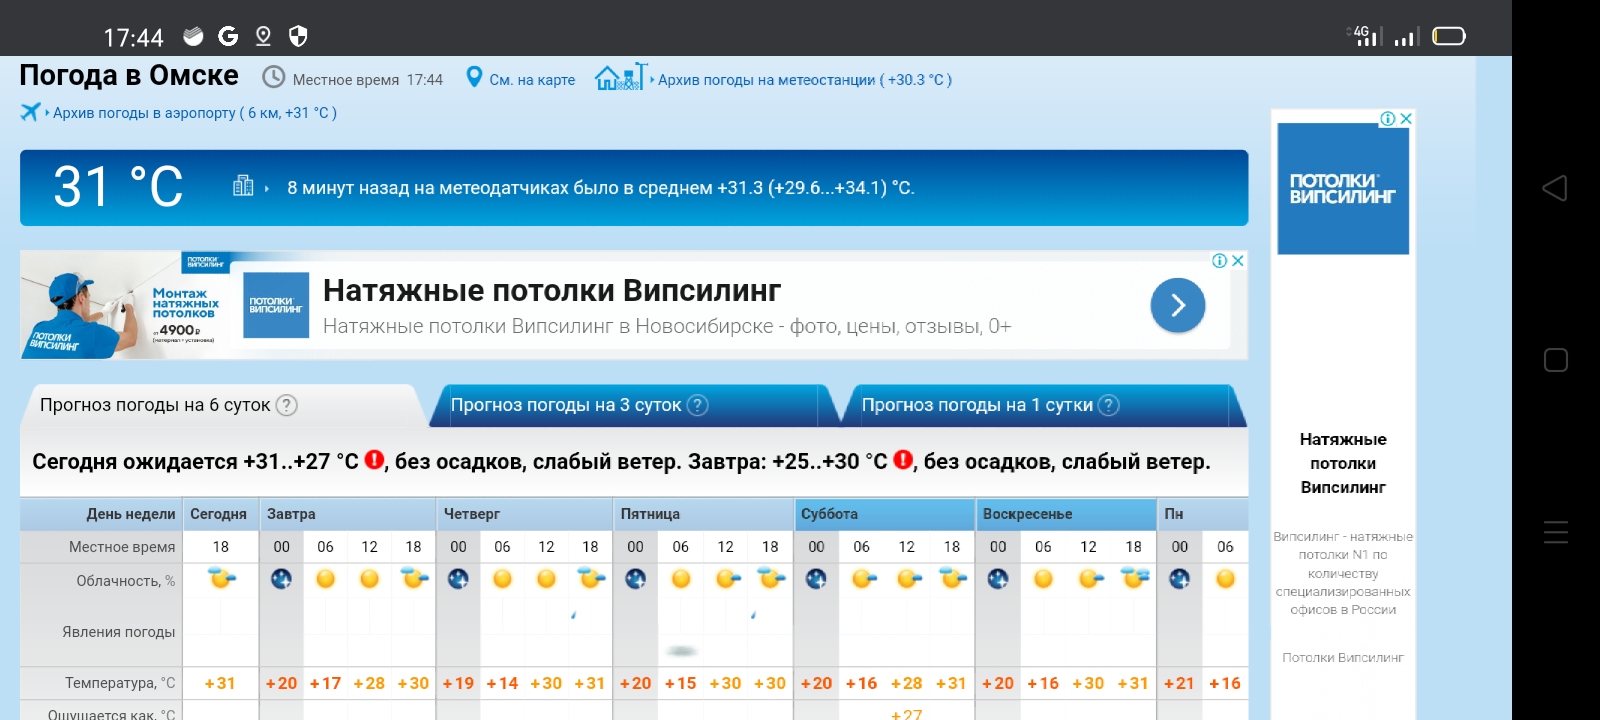Open airport weather archive link
This screenshot has width=1600, height=720.
tap(195, 113)
